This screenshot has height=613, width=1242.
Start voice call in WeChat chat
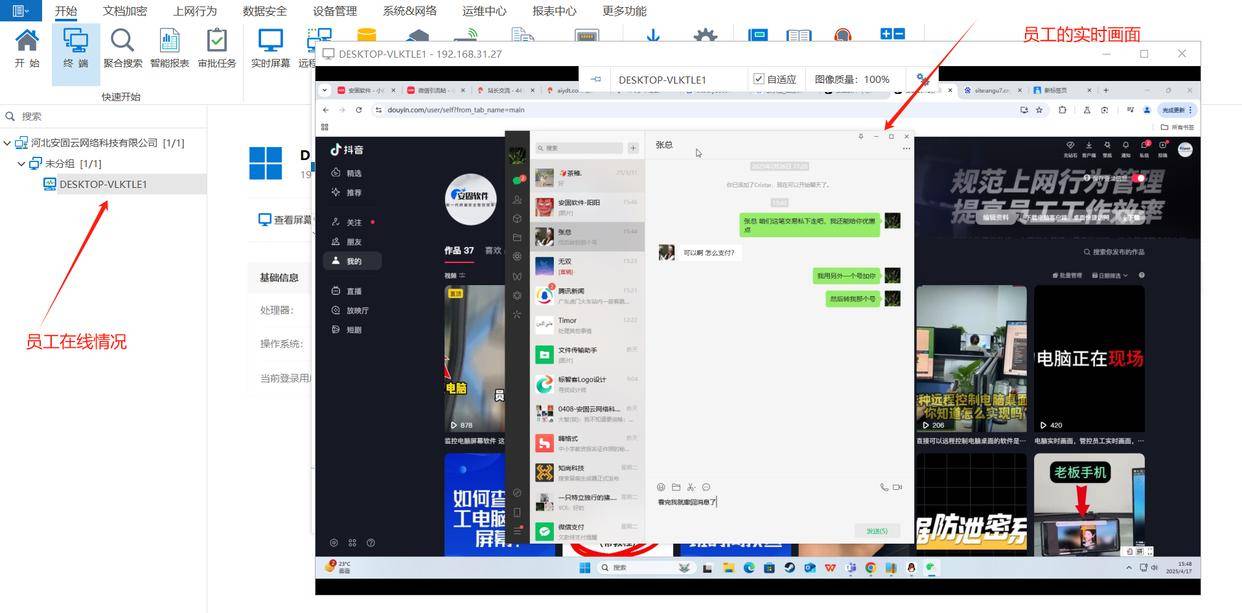click(884, 487)
